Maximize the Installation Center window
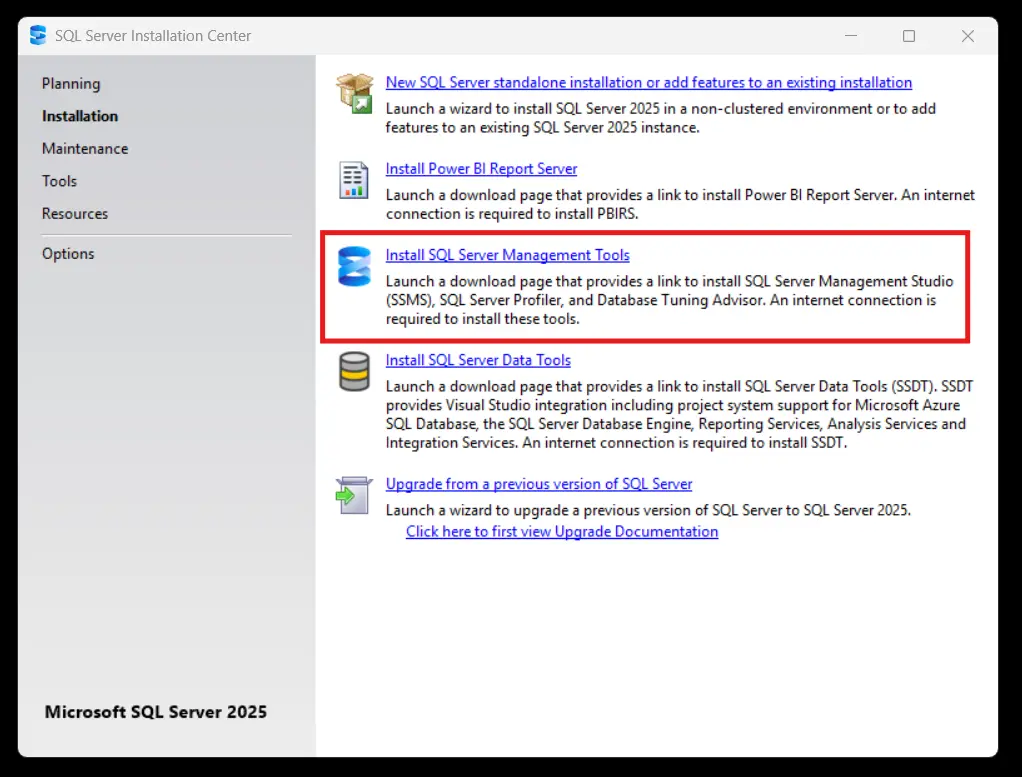1022x777 pixels. tap(909, 35)
